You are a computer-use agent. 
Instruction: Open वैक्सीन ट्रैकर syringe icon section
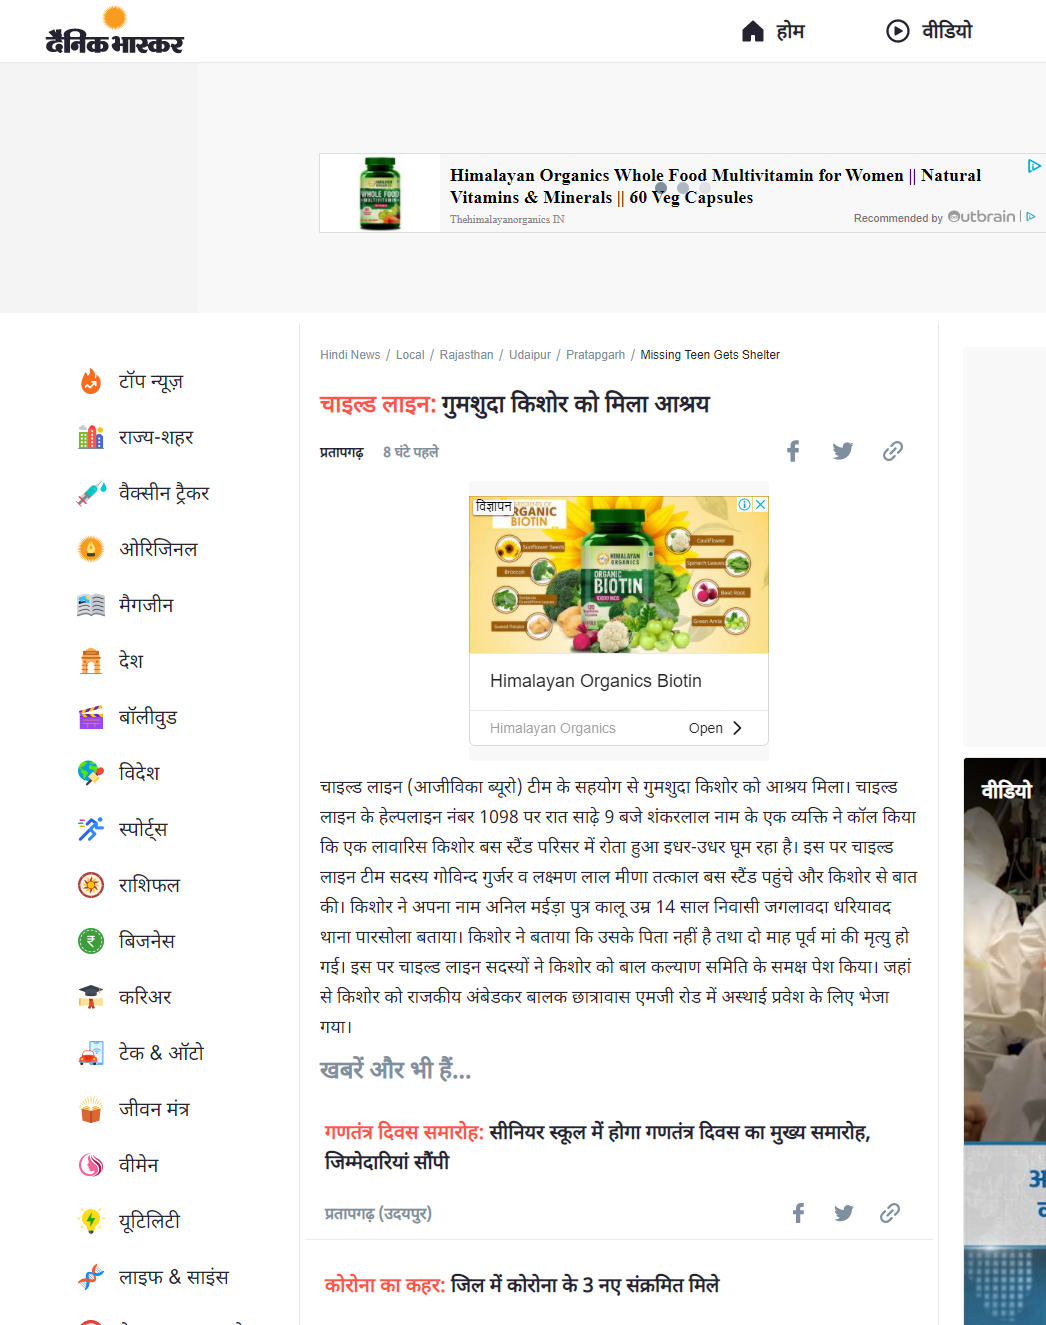(91, 493)
